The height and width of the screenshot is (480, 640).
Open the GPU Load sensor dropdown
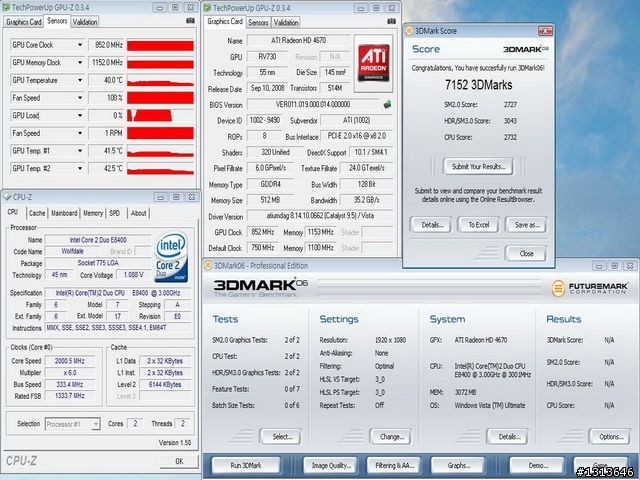80,116
